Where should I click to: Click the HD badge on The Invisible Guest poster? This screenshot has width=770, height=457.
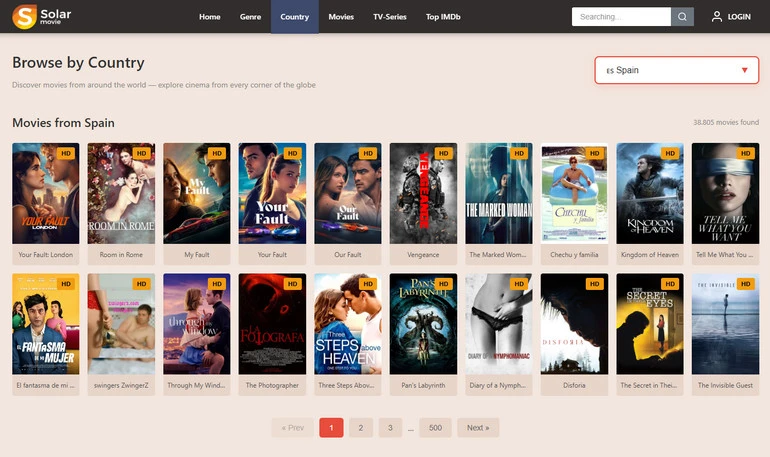(x=745, y=284)
